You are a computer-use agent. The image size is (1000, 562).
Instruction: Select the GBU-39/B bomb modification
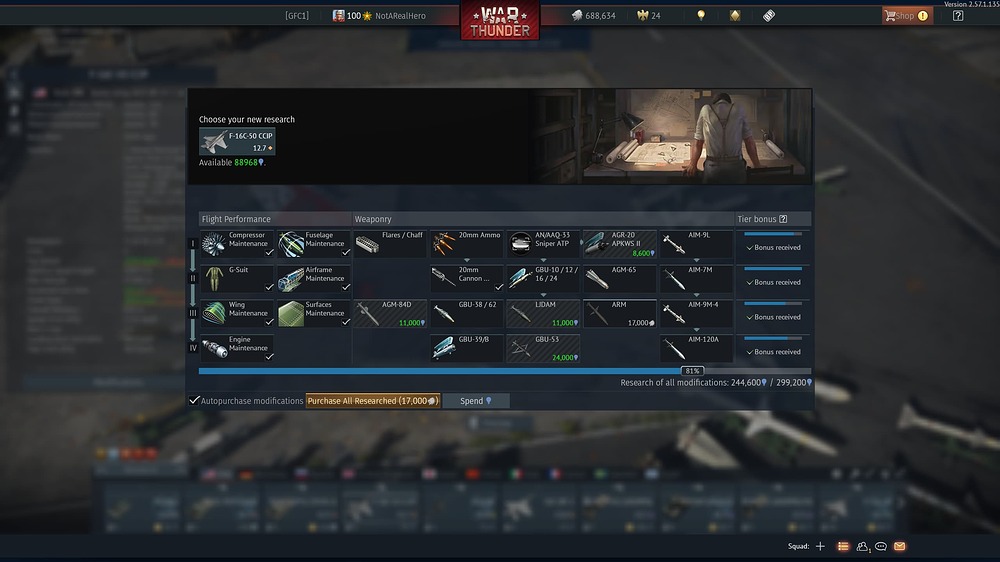(466, 349)
